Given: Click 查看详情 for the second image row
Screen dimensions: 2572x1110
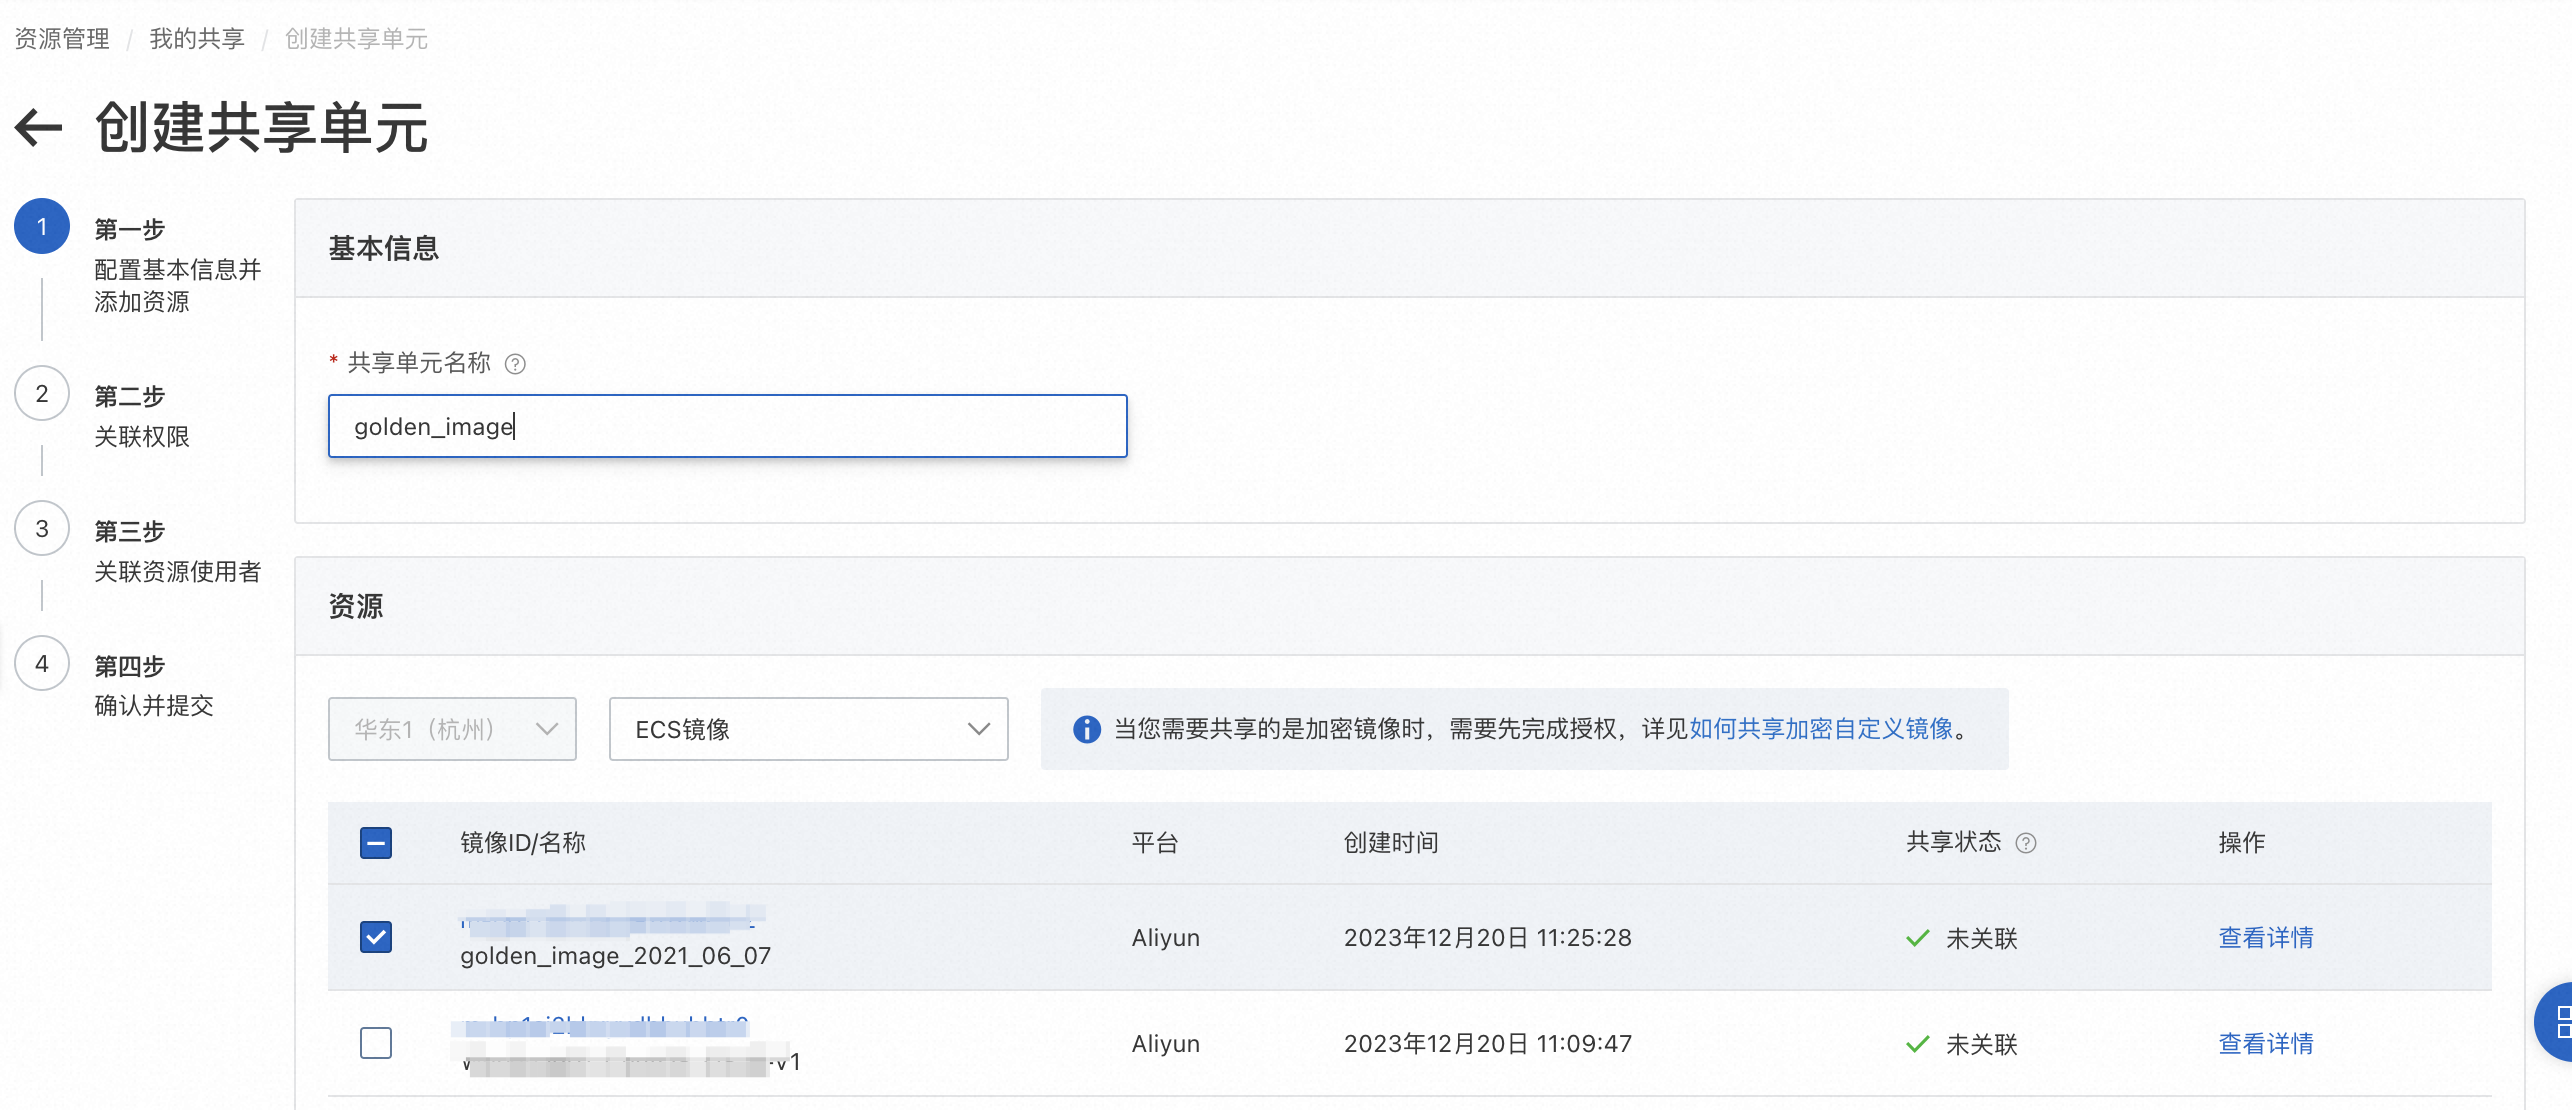Looking at the screenshot, I should point(2265,1044).
